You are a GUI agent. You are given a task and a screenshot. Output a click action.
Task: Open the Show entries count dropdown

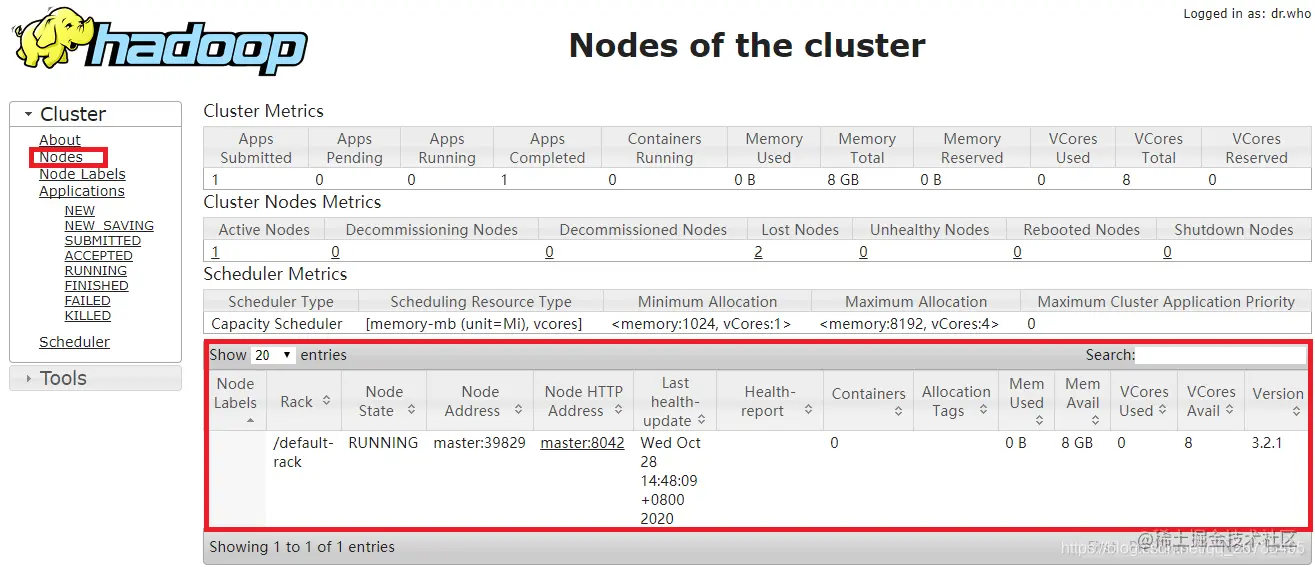(x=273, y=355)
